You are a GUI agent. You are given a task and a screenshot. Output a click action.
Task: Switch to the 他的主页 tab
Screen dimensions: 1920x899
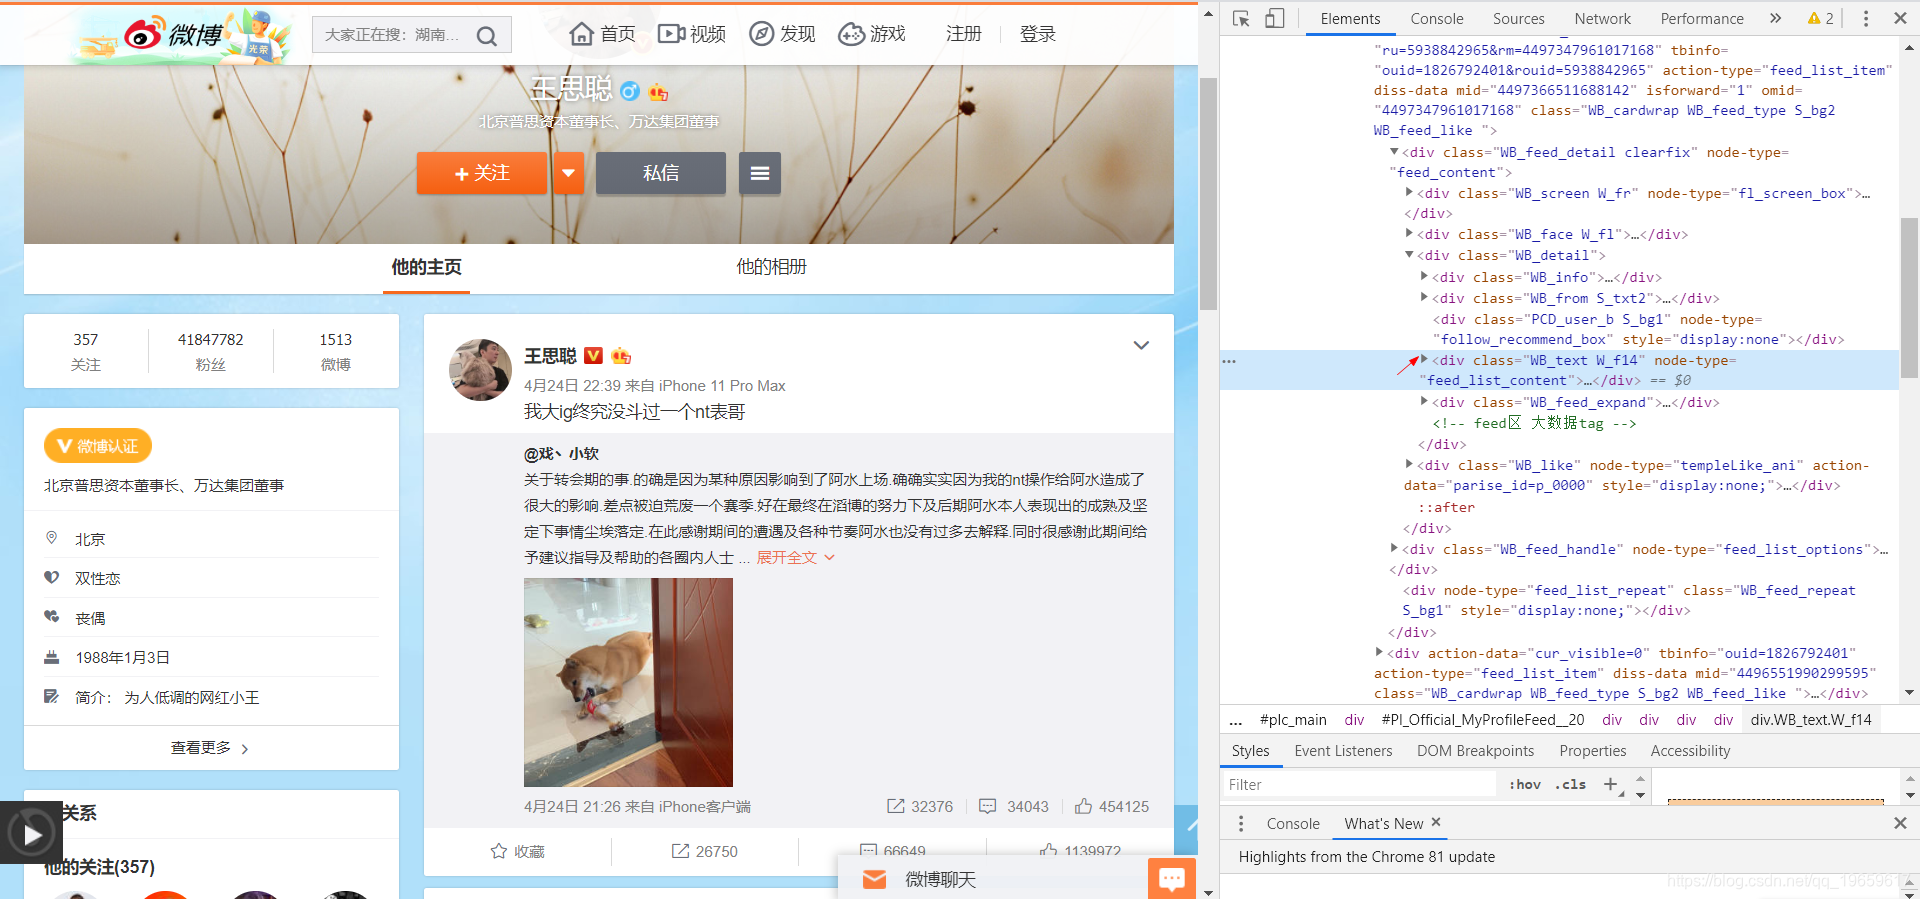click(426, 267)
